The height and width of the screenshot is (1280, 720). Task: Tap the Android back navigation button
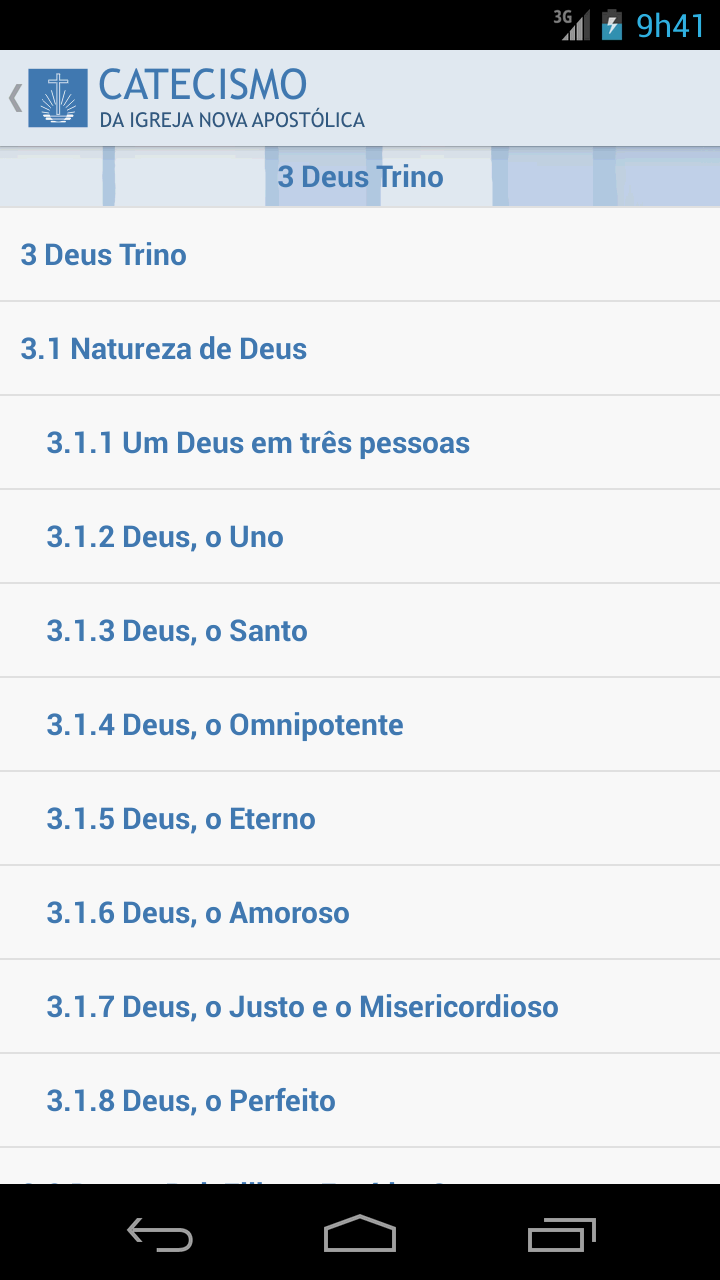[160, 1234]
